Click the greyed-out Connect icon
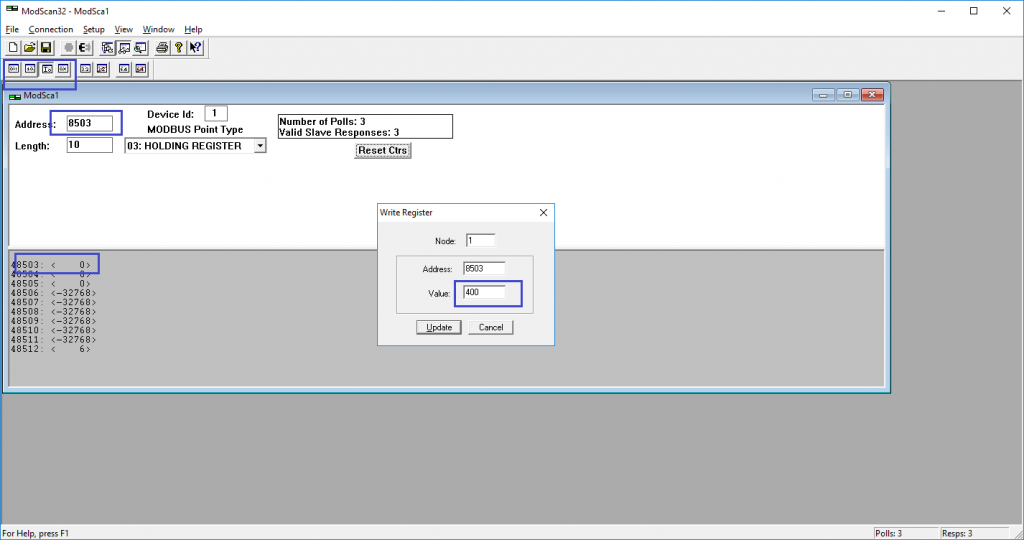Viewport: 1024px width, 540px height. pos(68,48)
